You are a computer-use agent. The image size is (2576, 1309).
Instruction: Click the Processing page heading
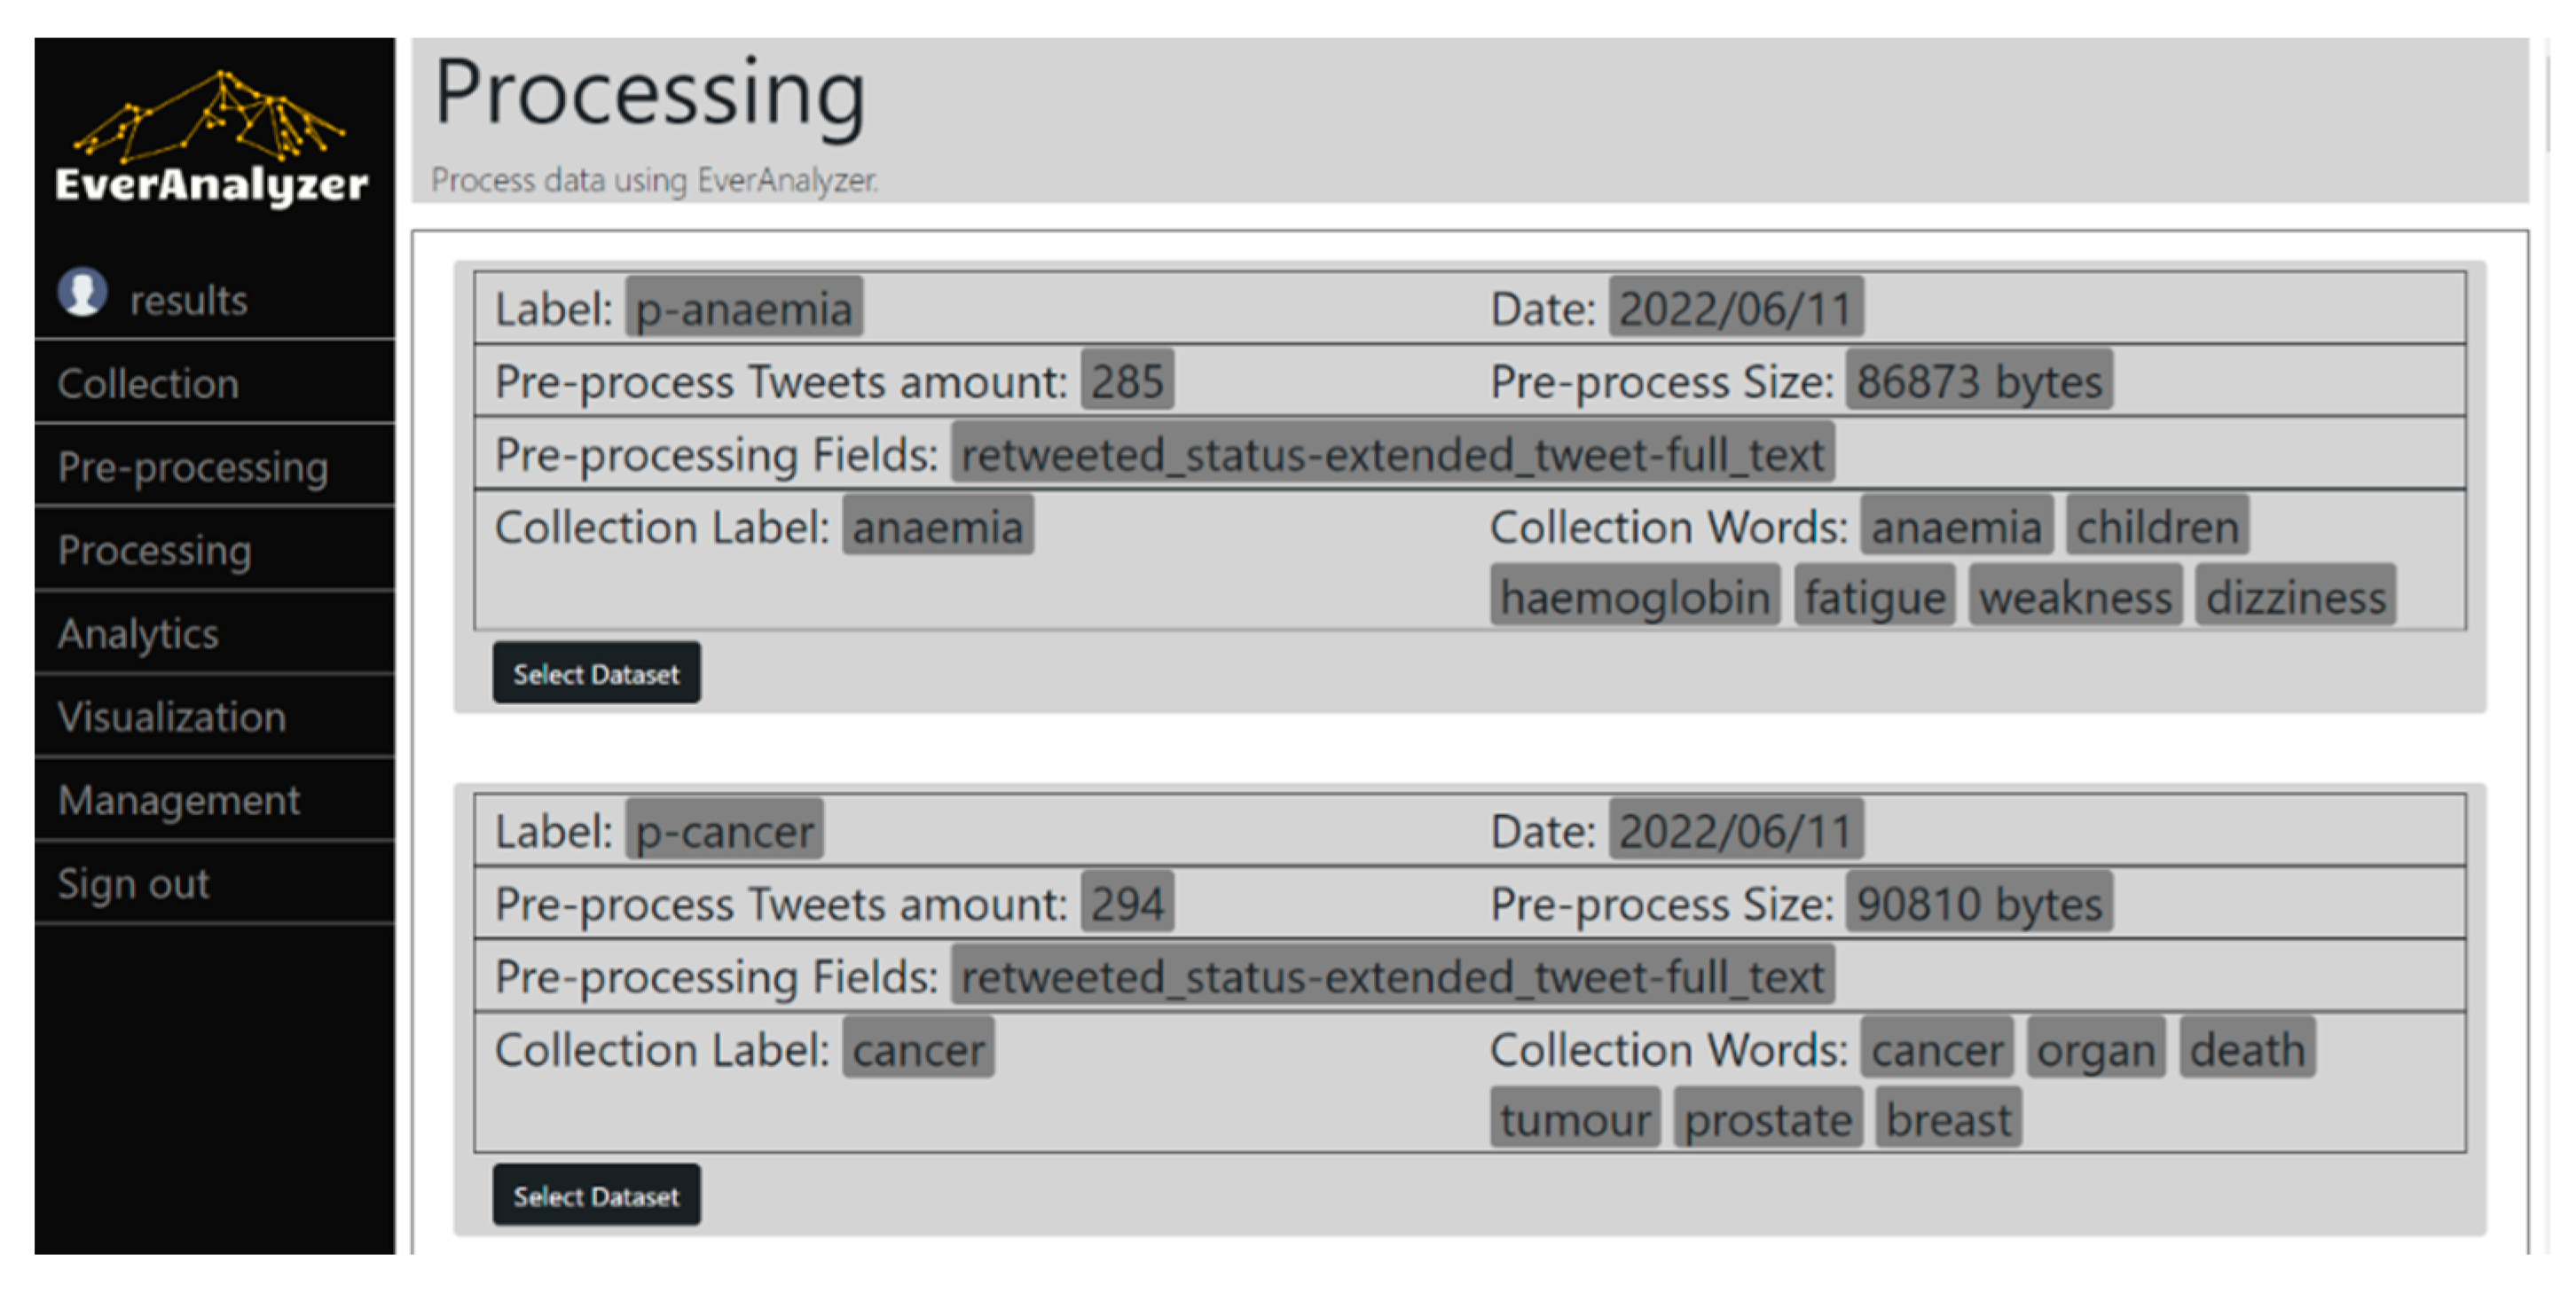tap(649, 93)
